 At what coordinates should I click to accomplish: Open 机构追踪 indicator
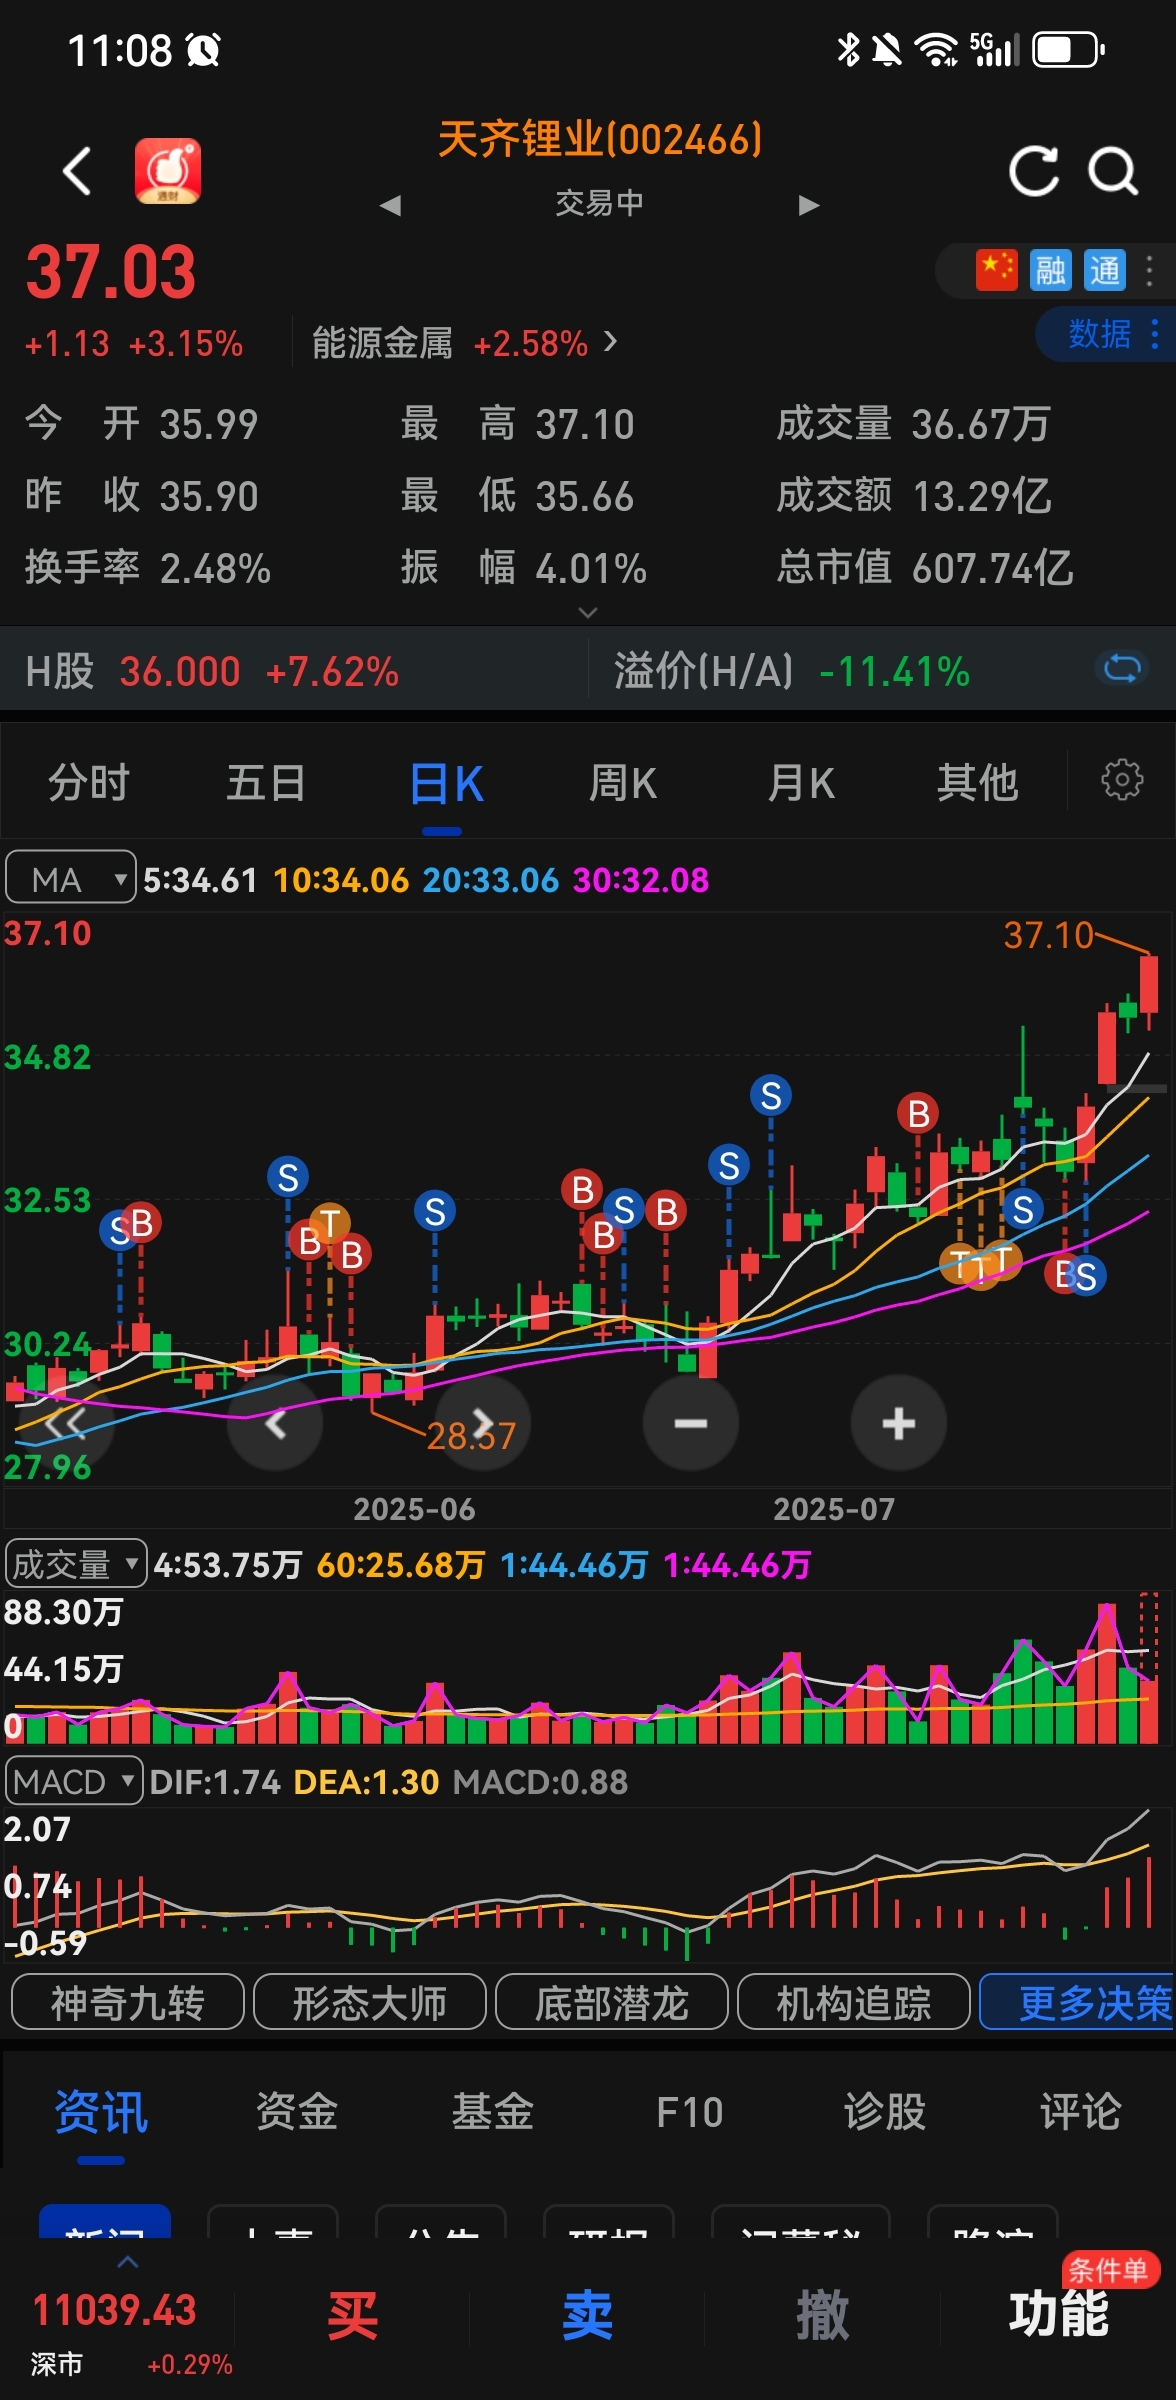(x=854, y=2002)
